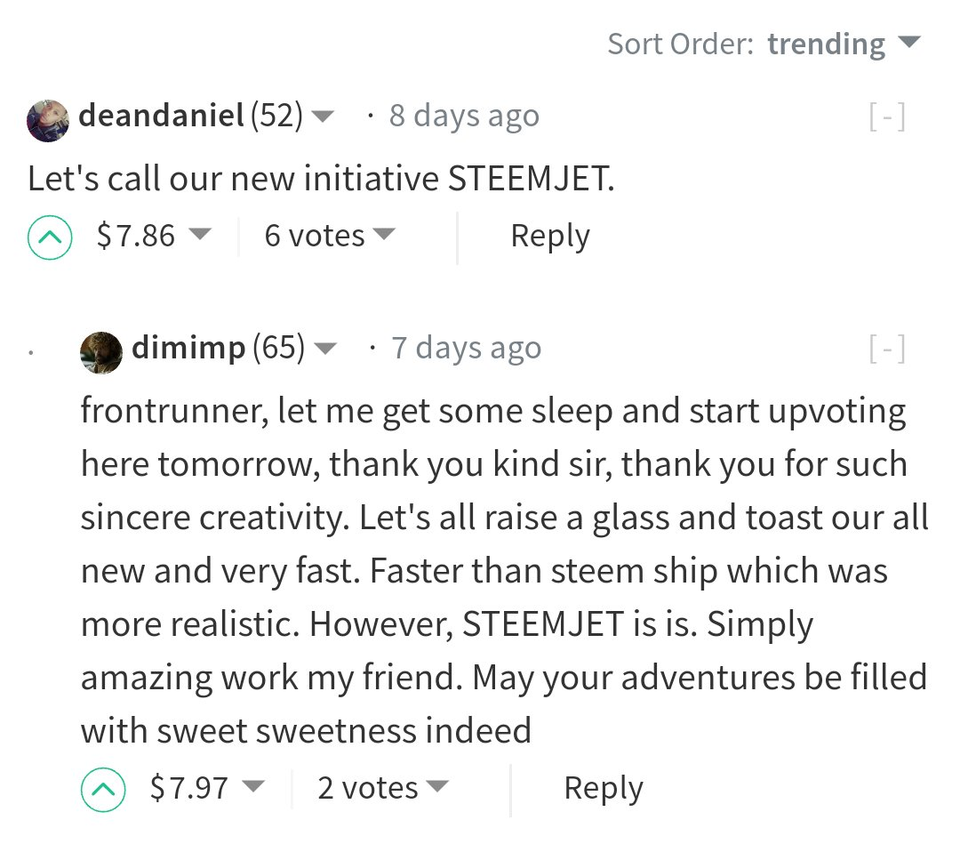Upvote dimimp's reply with circle arrow
This screenshot has height=844, width=960.
point(103,789)
